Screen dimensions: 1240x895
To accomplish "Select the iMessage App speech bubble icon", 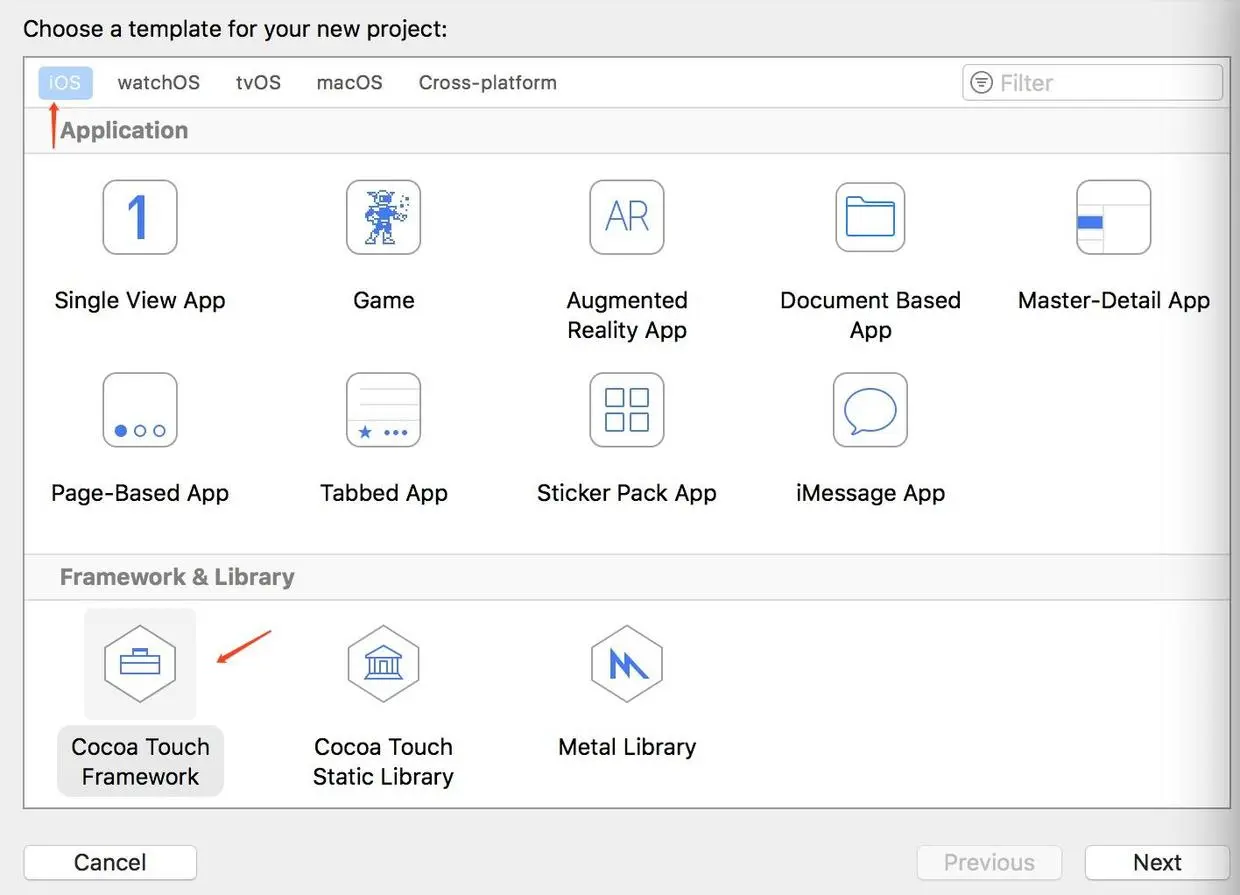I will (x=870, y=410).
